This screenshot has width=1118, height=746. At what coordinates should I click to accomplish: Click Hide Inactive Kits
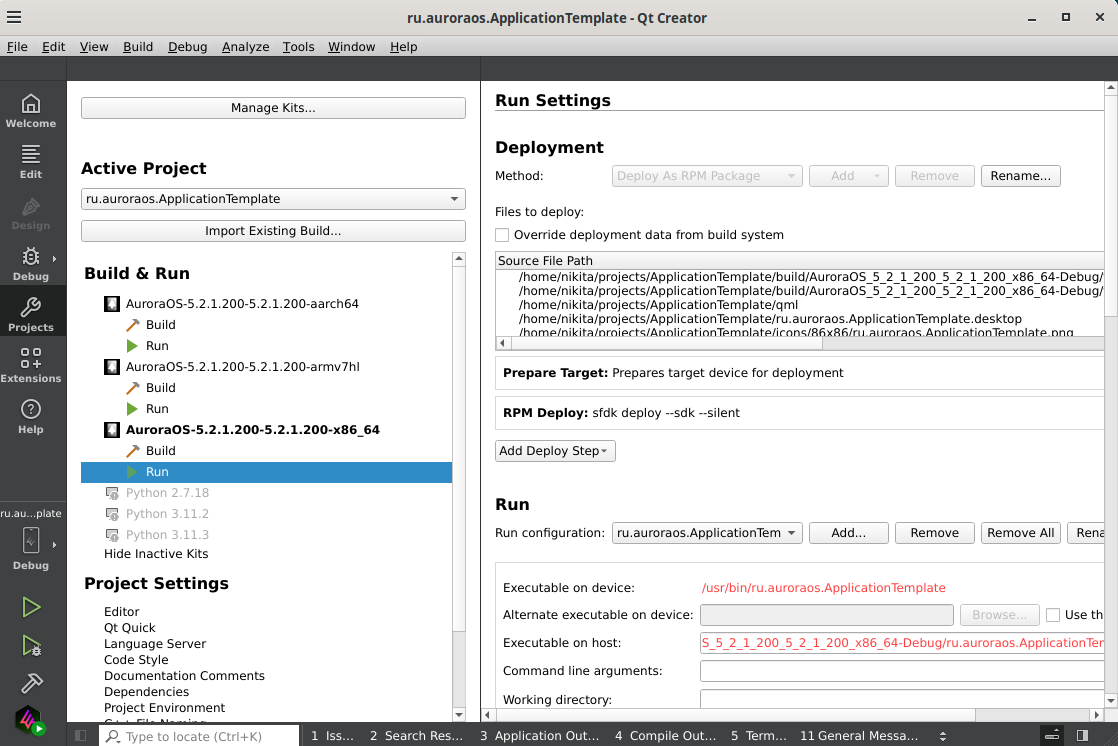point(156,554)
